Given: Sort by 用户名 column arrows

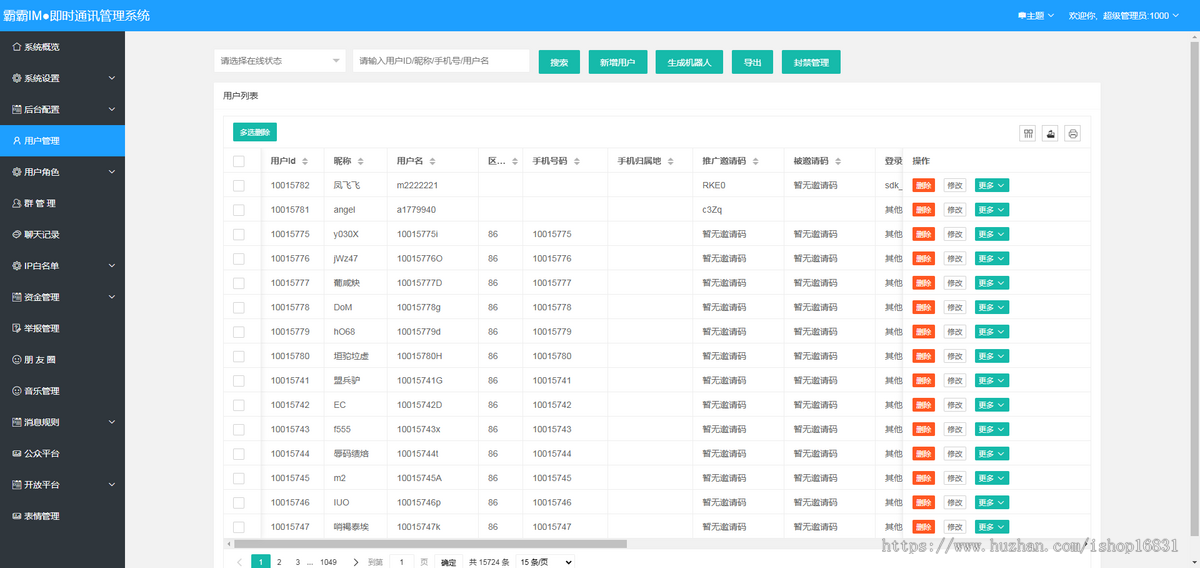Looking at the screenshot, I should click(x=433, y=161).
